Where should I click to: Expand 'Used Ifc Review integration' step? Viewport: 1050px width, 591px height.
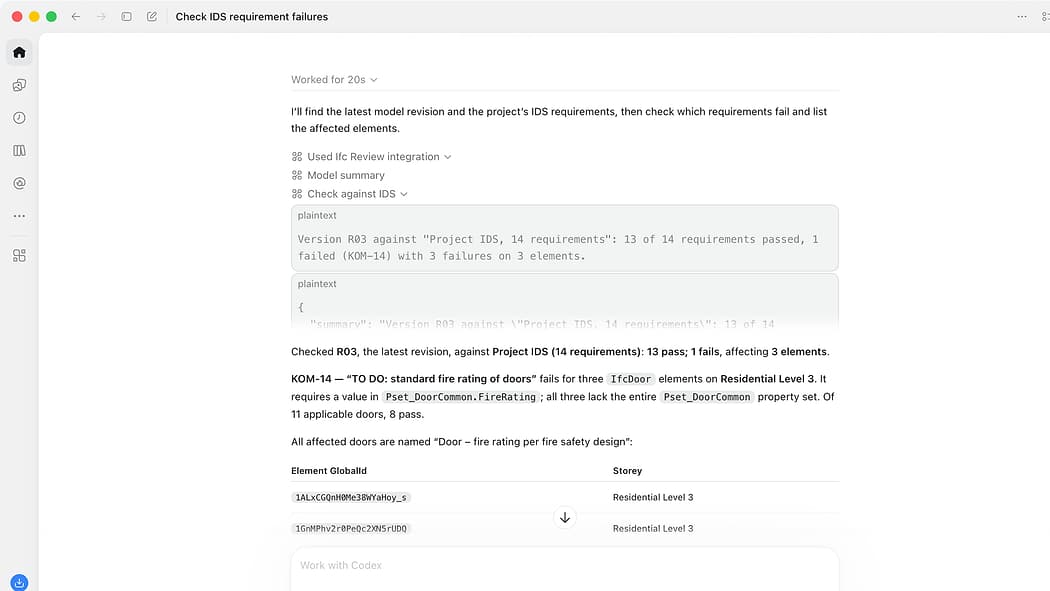pyautogui.click(x=372, y=157)
